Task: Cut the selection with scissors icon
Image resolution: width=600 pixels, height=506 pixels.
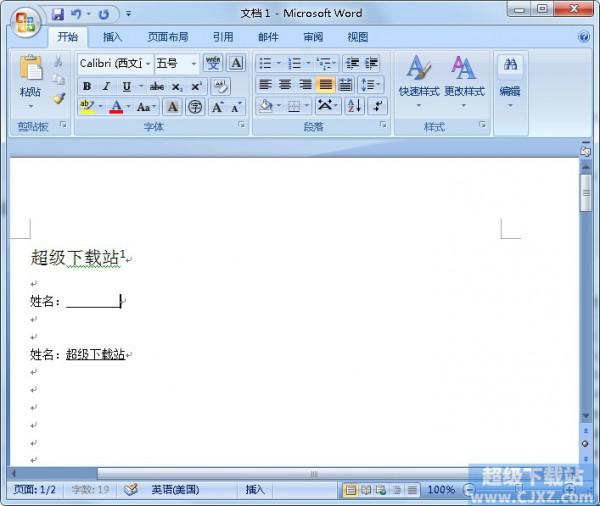Action: (58, 62)
